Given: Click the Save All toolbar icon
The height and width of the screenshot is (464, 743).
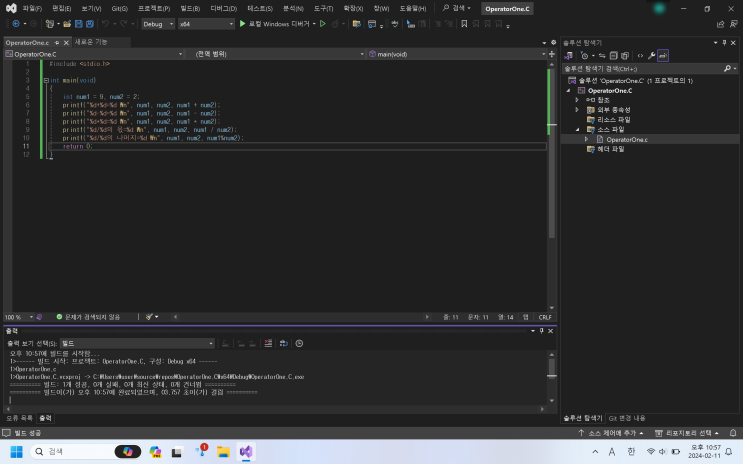Looking at the screenshot, I should tap(90, 23).
